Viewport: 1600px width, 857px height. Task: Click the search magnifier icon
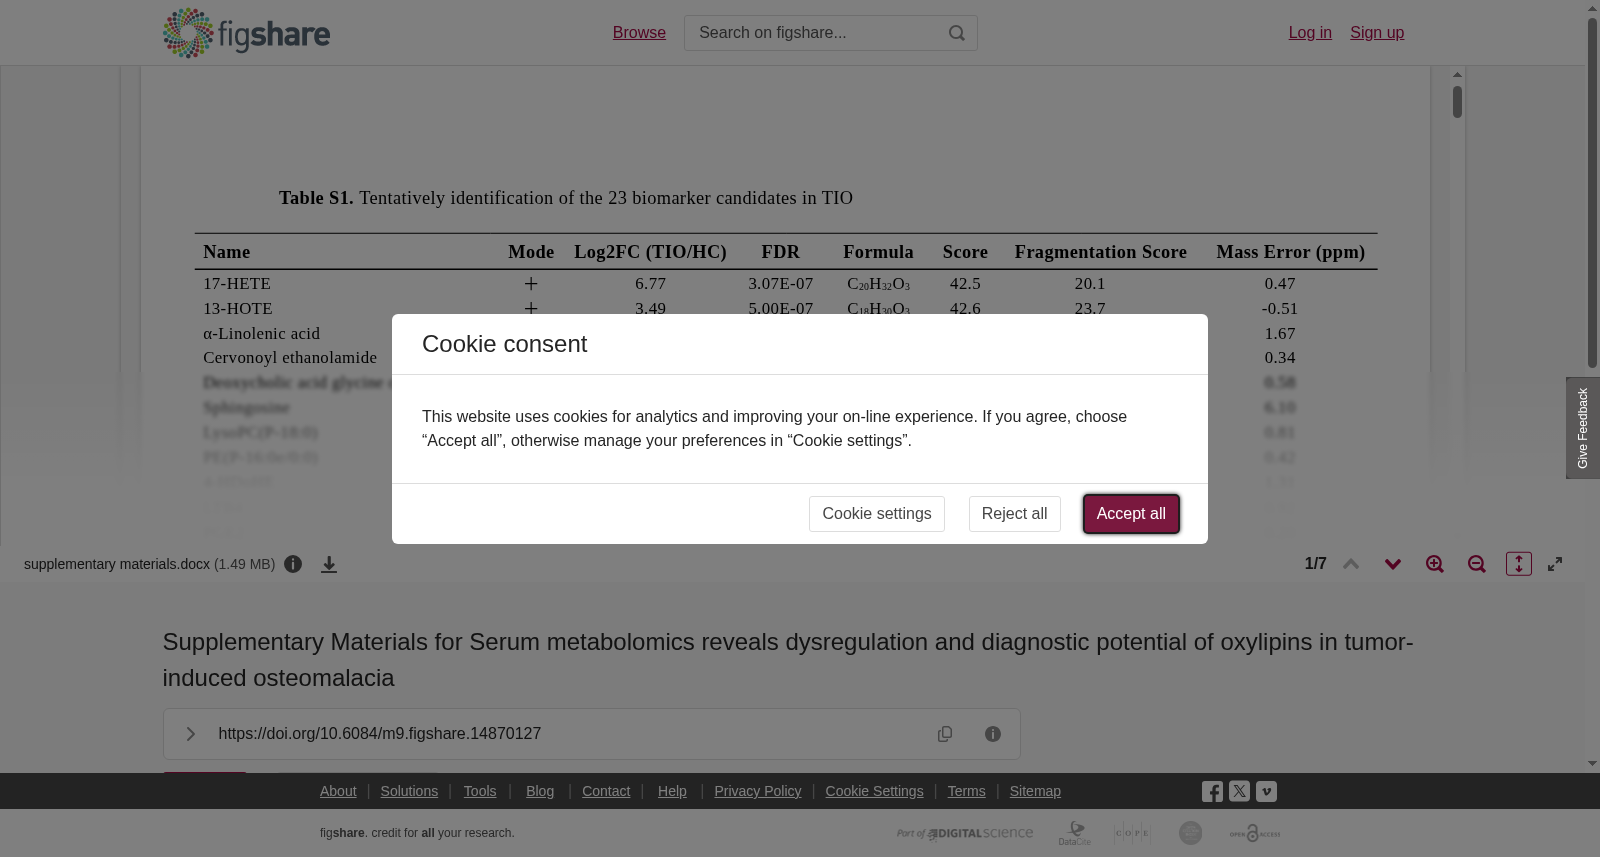click(956, 33)
